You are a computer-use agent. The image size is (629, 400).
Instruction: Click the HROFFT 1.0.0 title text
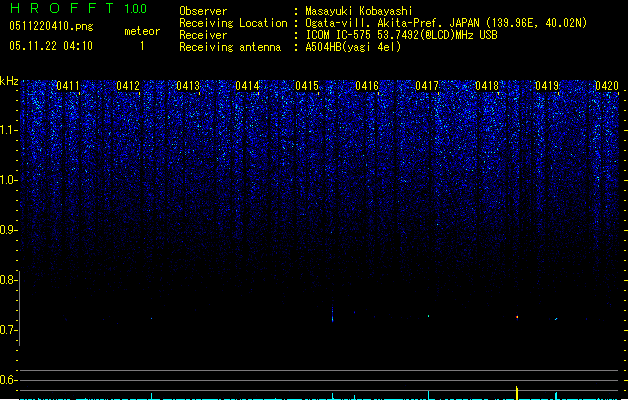pos(78,8)
